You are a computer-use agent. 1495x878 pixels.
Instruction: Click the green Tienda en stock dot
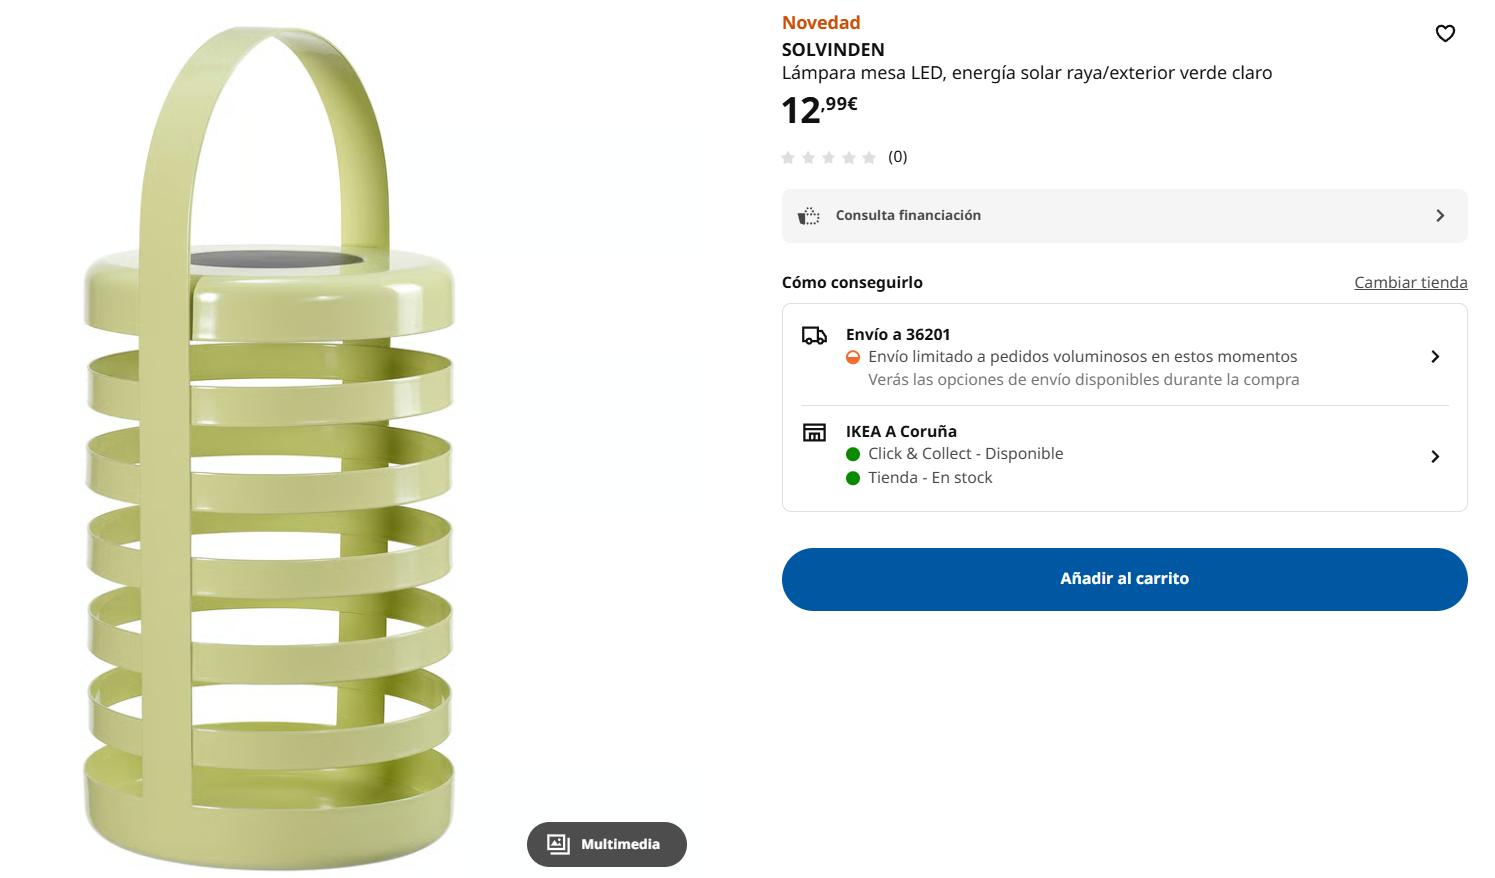[853, 479]
